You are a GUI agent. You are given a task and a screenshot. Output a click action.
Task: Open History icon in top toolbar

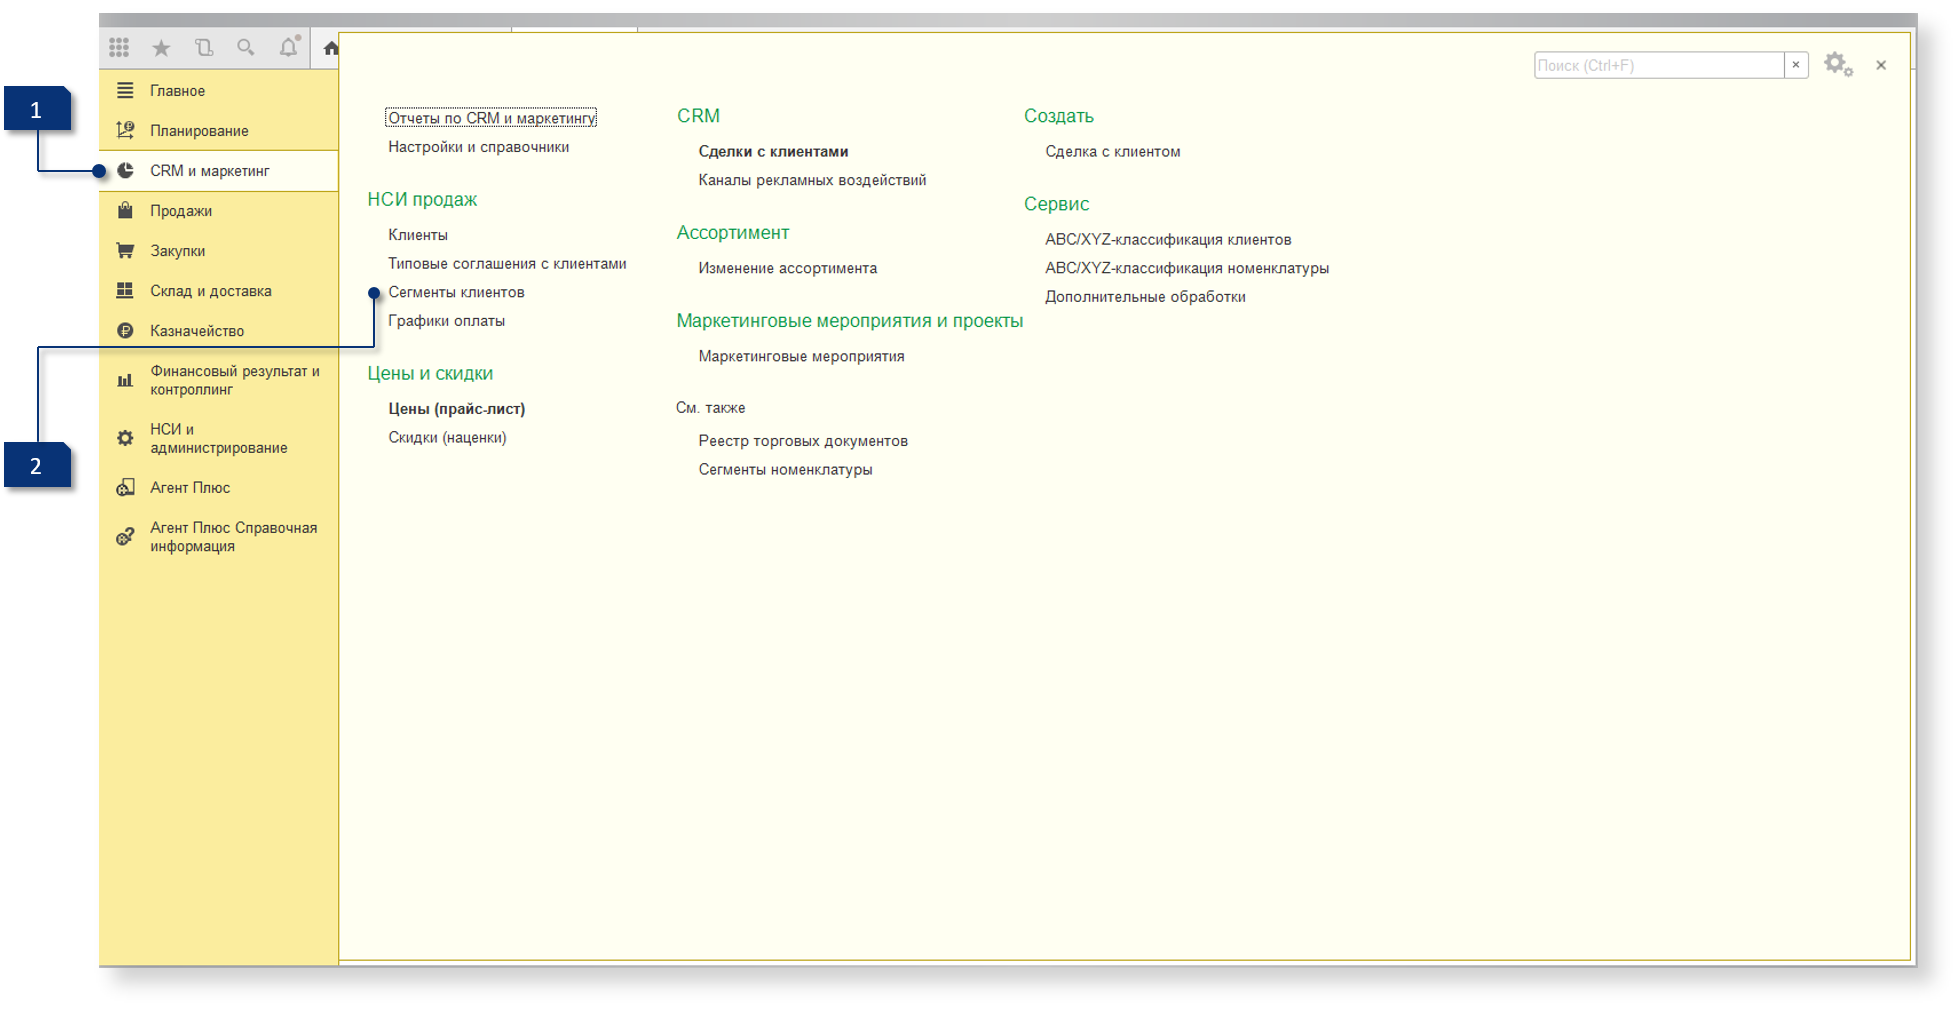click(204, 47)
